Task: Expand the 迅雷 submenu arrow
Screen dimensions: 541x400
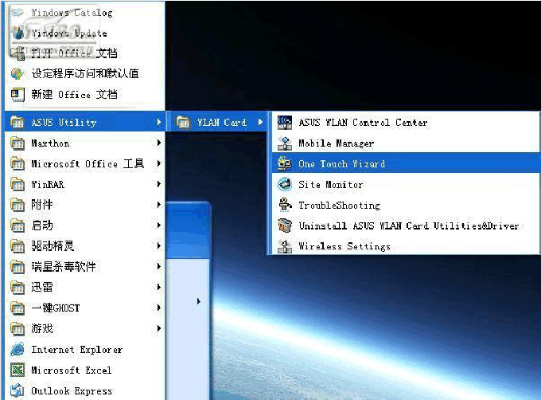Action: point(159,287)
